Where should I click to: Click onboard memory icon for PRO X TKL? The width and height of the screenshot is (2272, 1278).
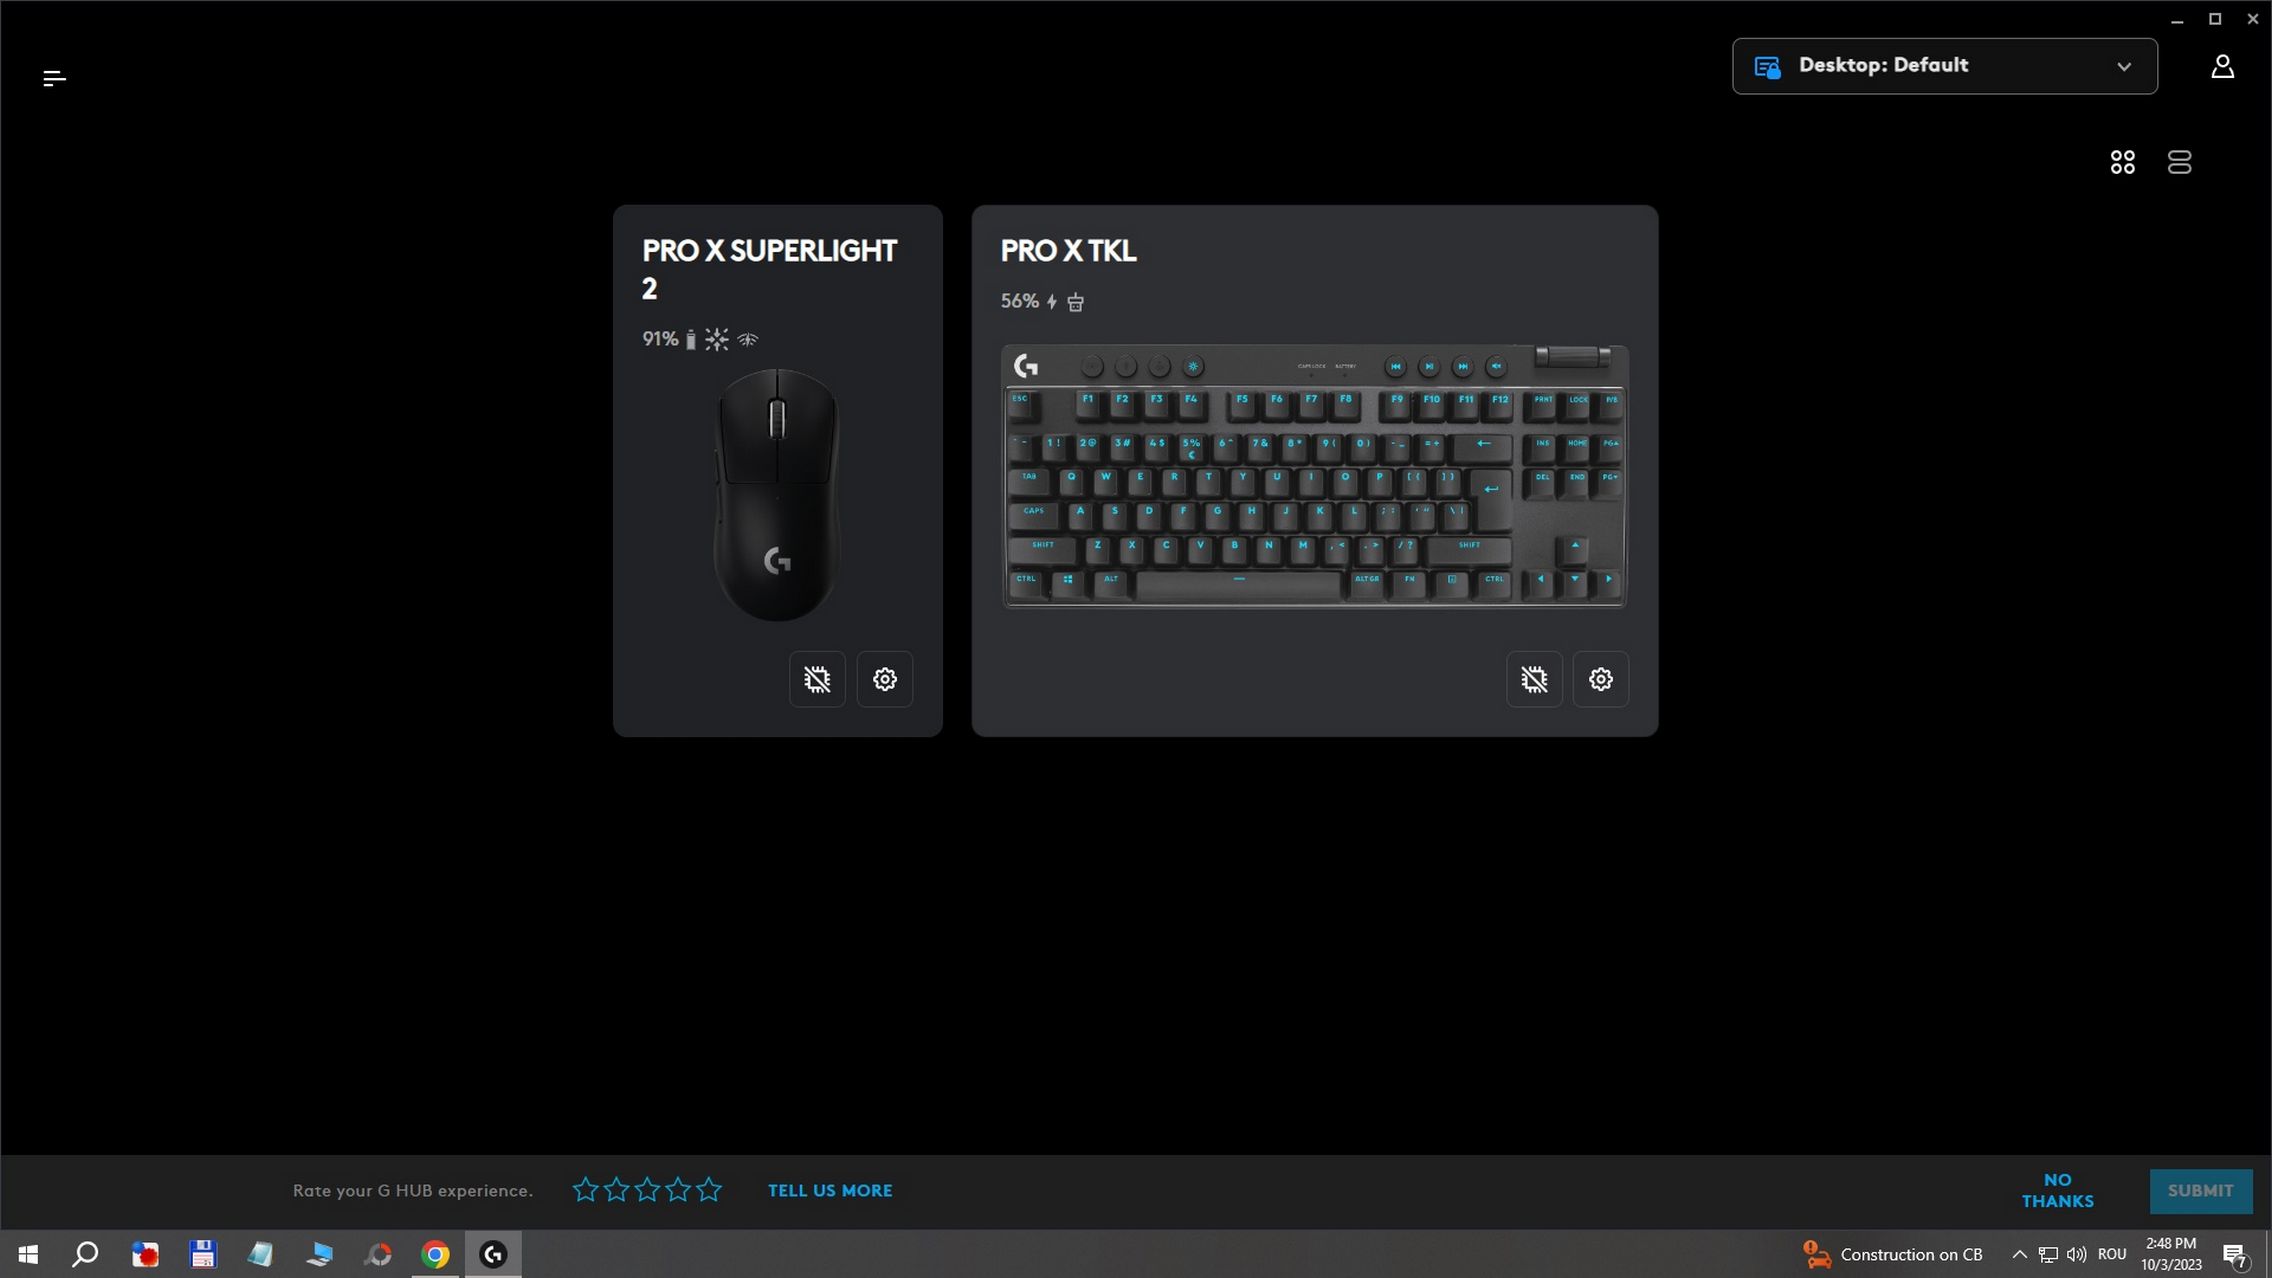pos(1534,679)
